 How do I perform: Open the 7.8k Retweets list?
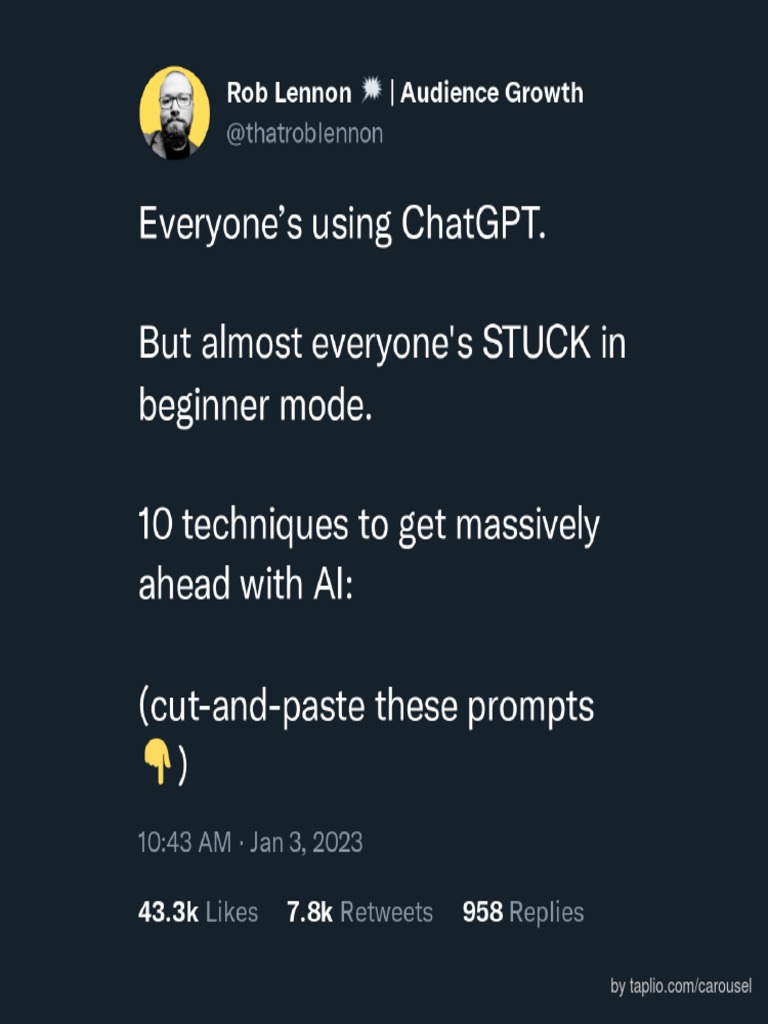coord(359,912)
